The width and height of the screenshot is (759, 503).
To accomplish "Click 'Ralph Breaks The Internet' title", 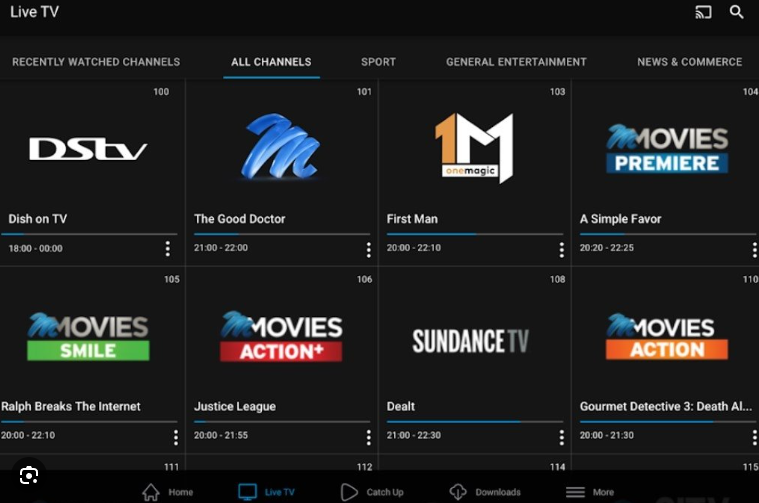I will click(71, 406).
